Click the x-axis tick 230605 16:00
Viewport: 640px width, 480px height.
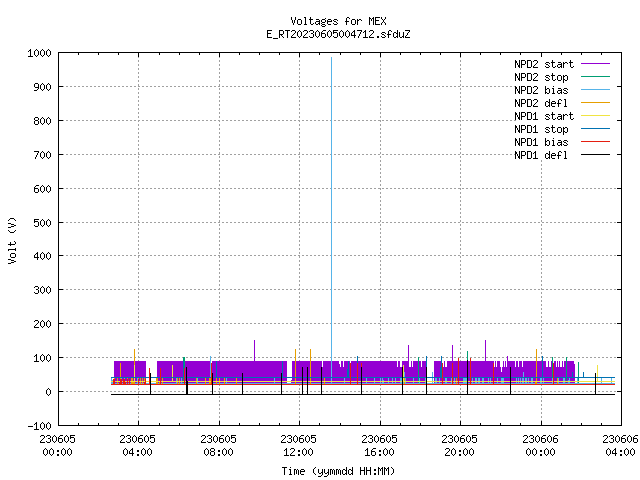tap(379, 446)
